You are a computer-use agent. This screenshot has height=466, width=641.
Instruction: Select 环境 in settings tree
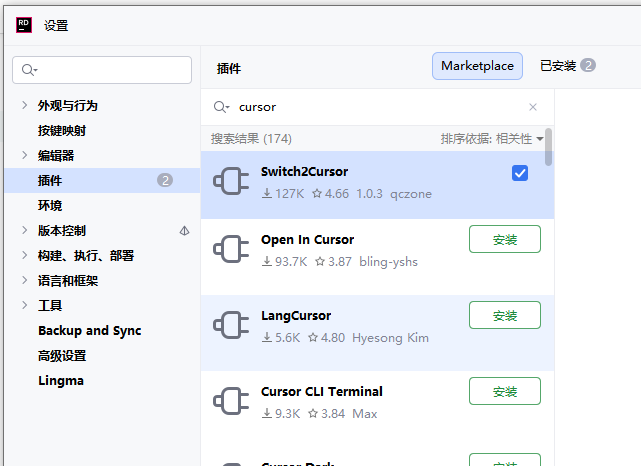point(50,205)
